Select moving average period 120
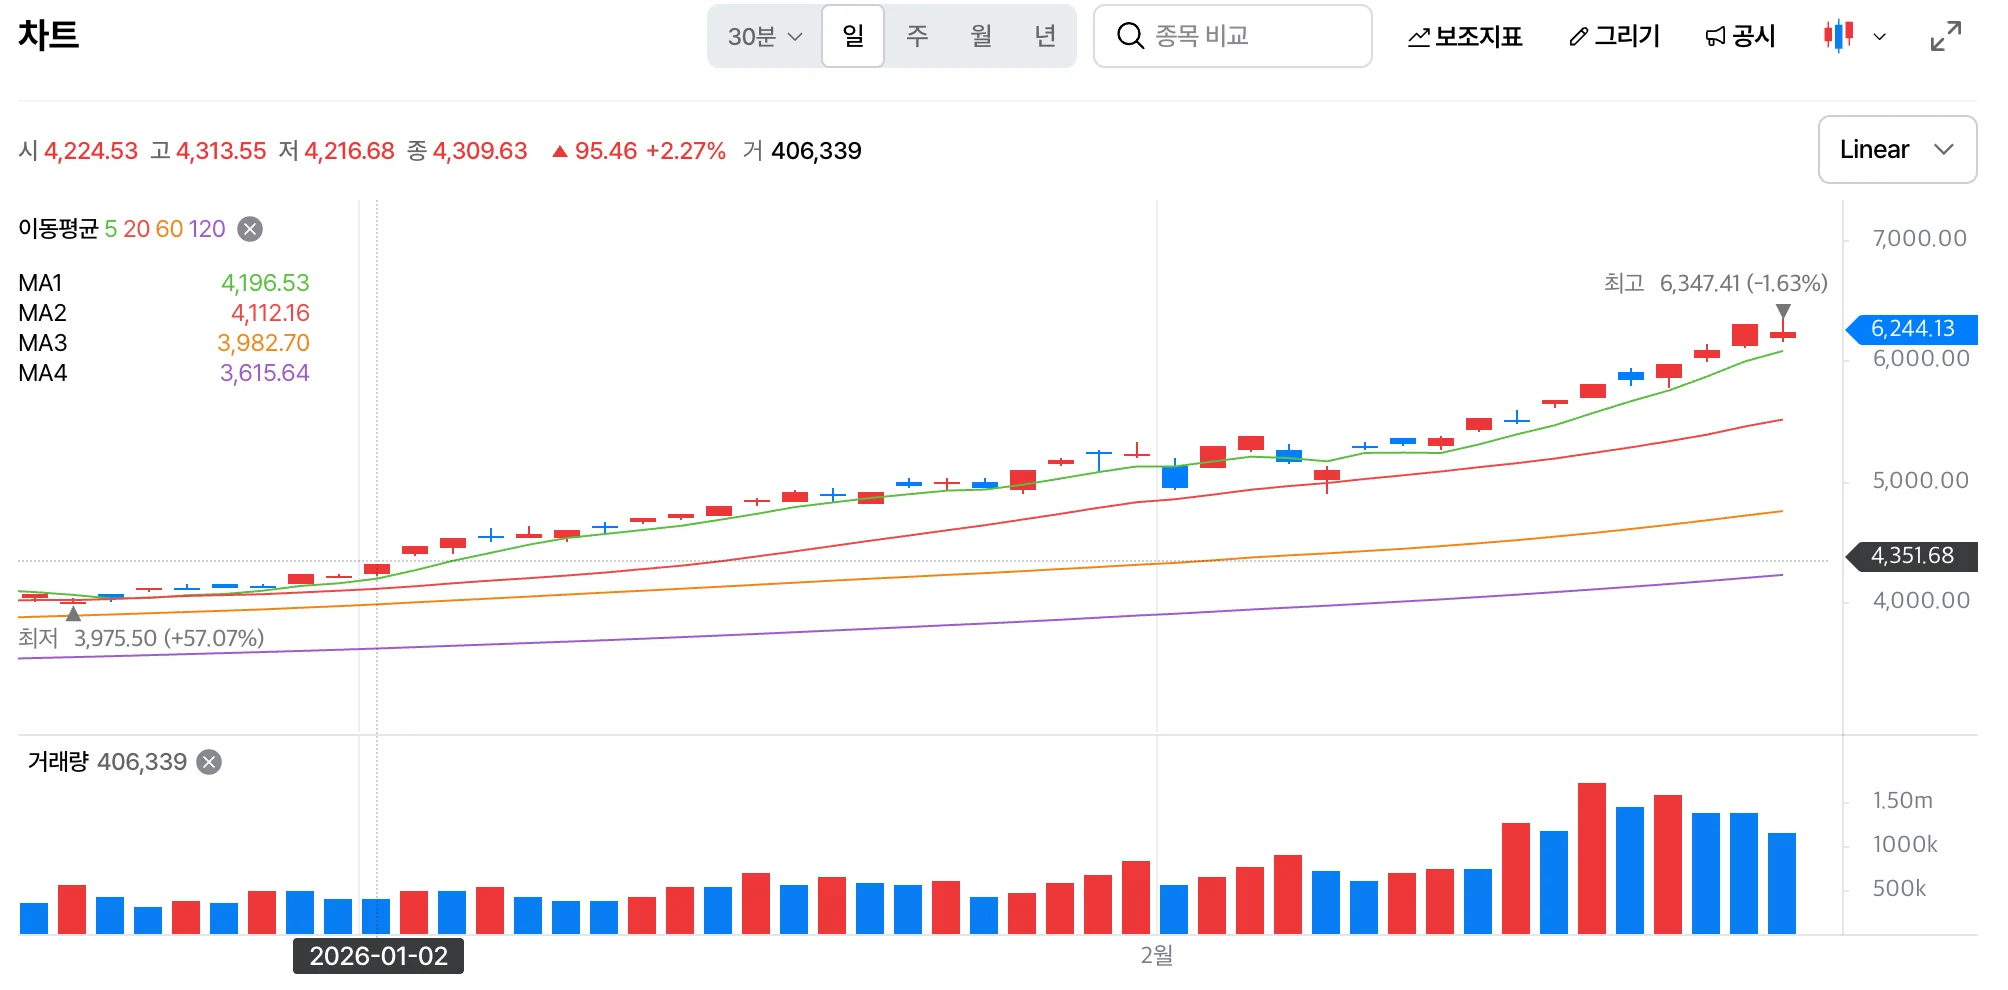 207,229
